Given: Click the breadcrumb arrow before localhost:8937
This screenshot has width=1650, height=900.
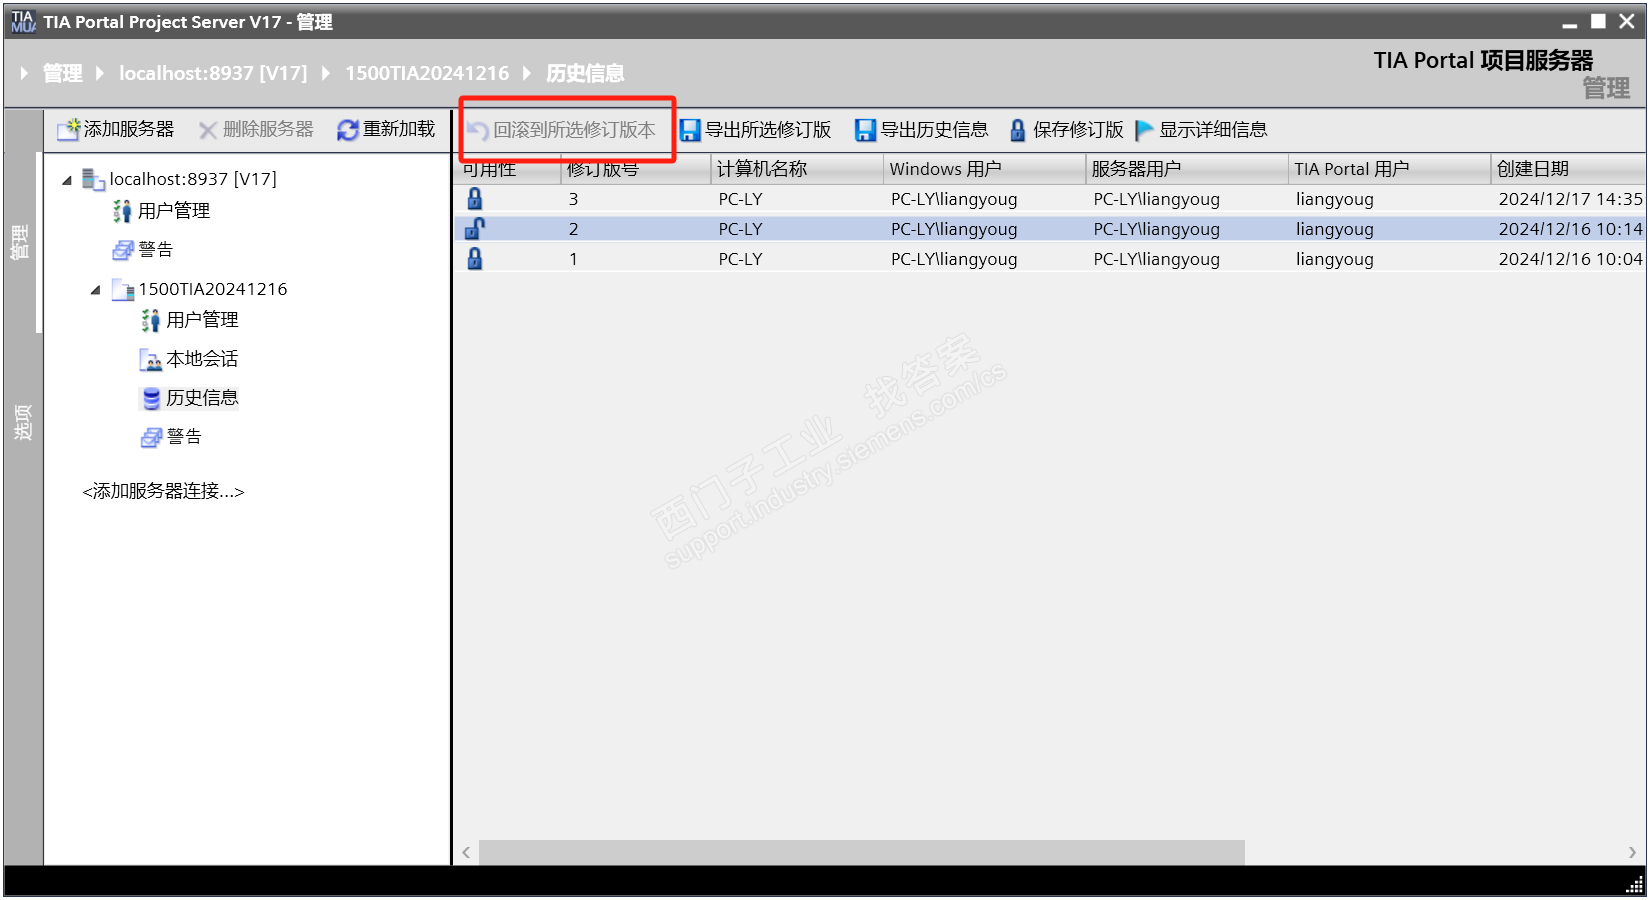Looking at the screenshot, I should click(100, 73).
